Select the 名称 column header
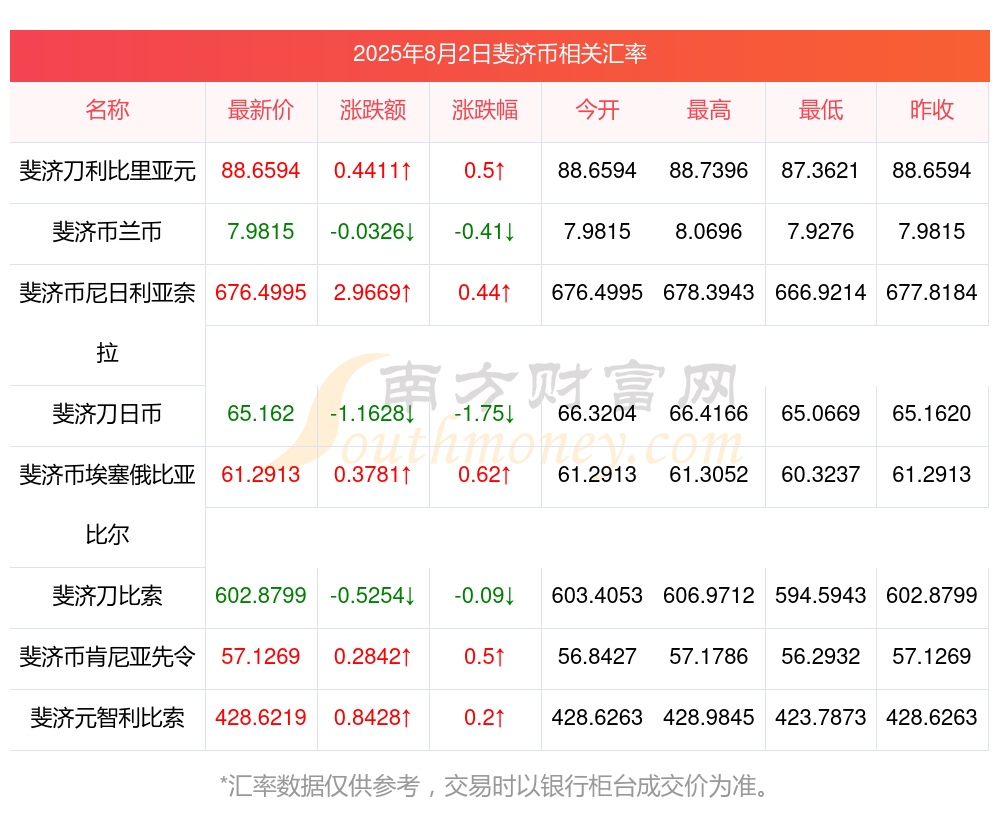1000x817 pixels. point(107,110)
